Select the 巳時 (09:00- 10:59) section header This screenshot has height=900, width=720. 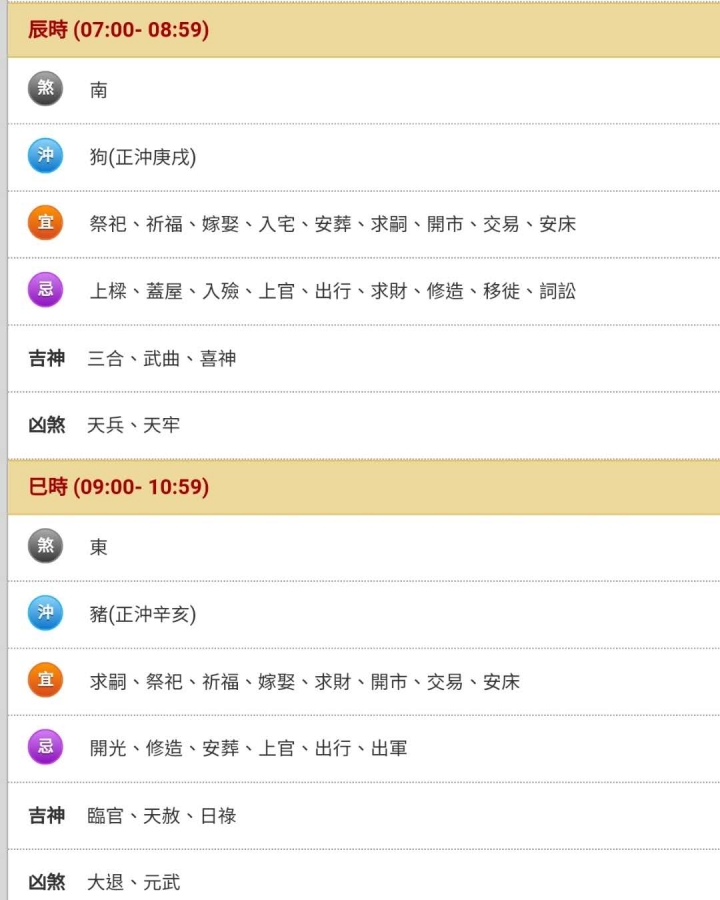point(118,487)
